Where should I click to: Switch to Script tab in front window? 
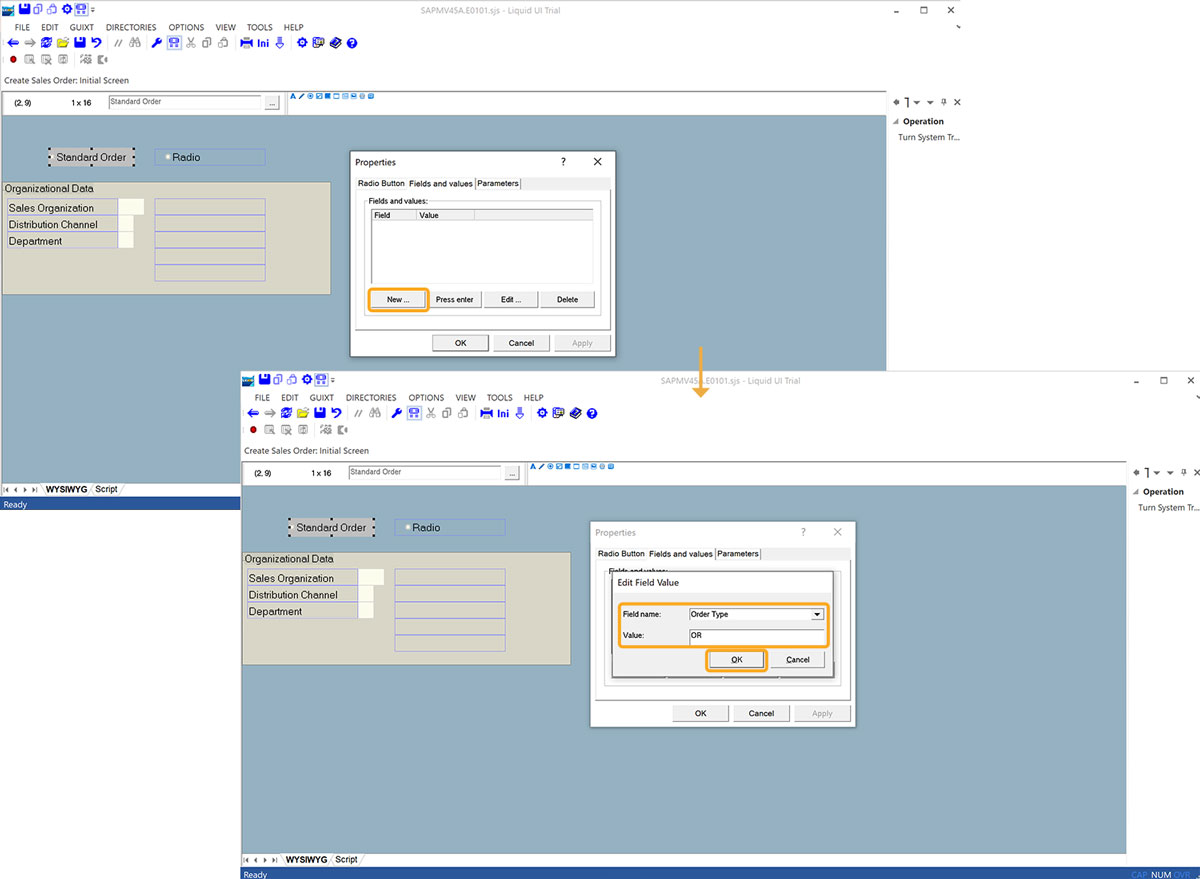pyautogui.click(x=346, y=859)
